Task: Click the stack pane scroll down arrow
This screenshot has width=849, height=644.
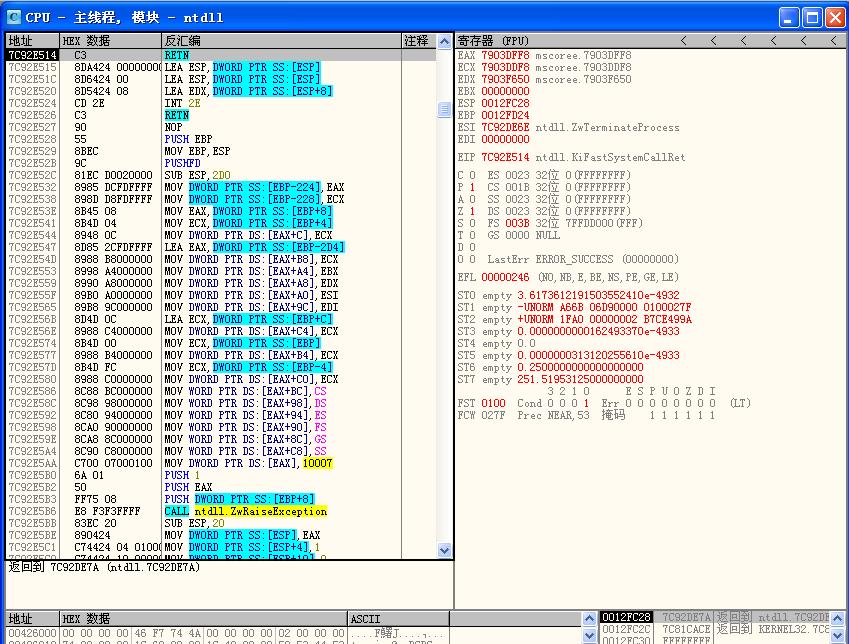Action: (x=838, y=636)
